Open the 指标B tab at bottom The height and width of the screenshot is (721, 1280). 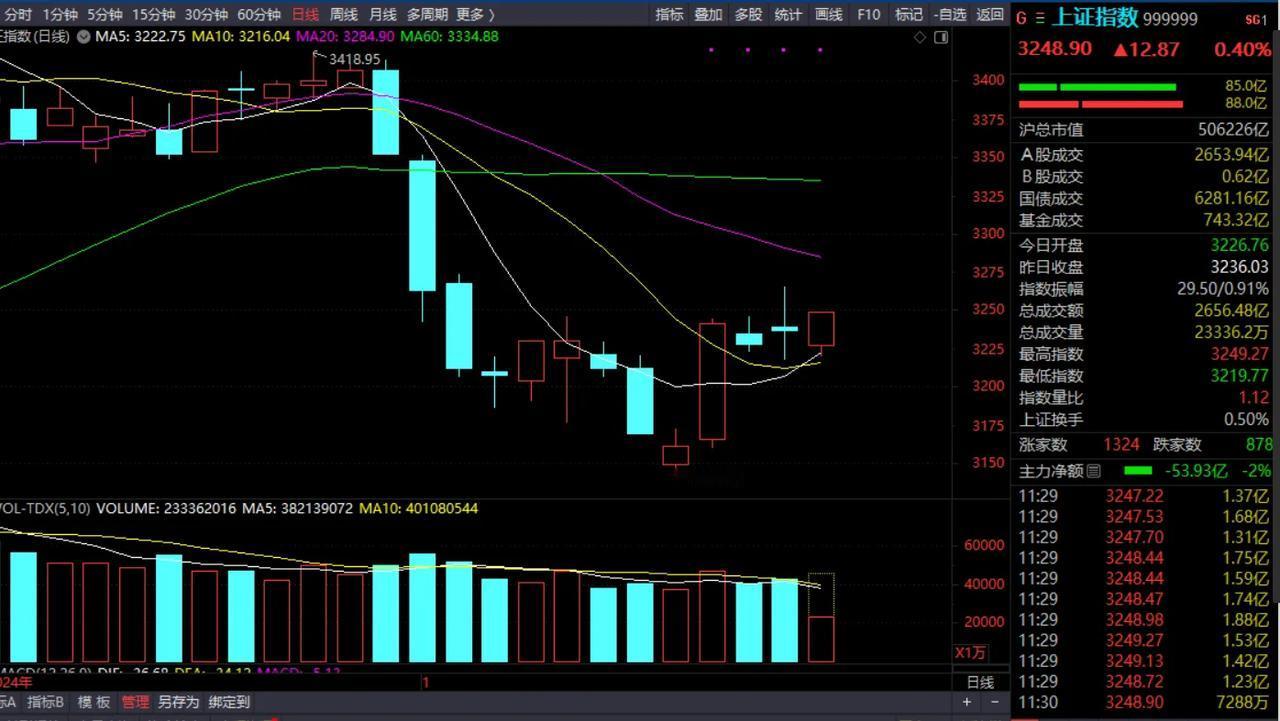45,702
